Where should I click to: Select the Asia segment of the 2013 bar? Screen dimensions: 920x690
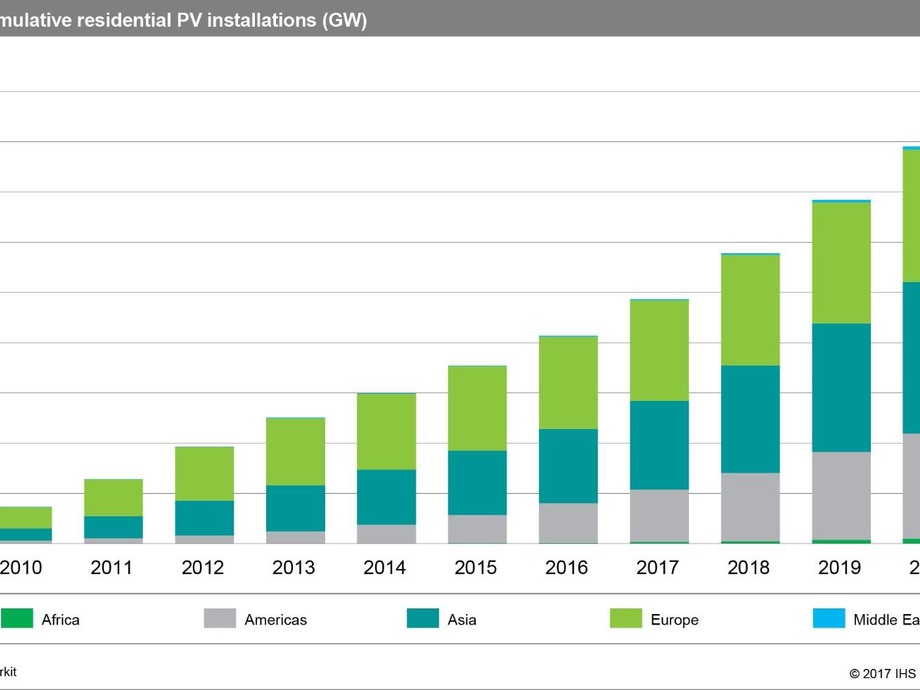coord(294,508)
